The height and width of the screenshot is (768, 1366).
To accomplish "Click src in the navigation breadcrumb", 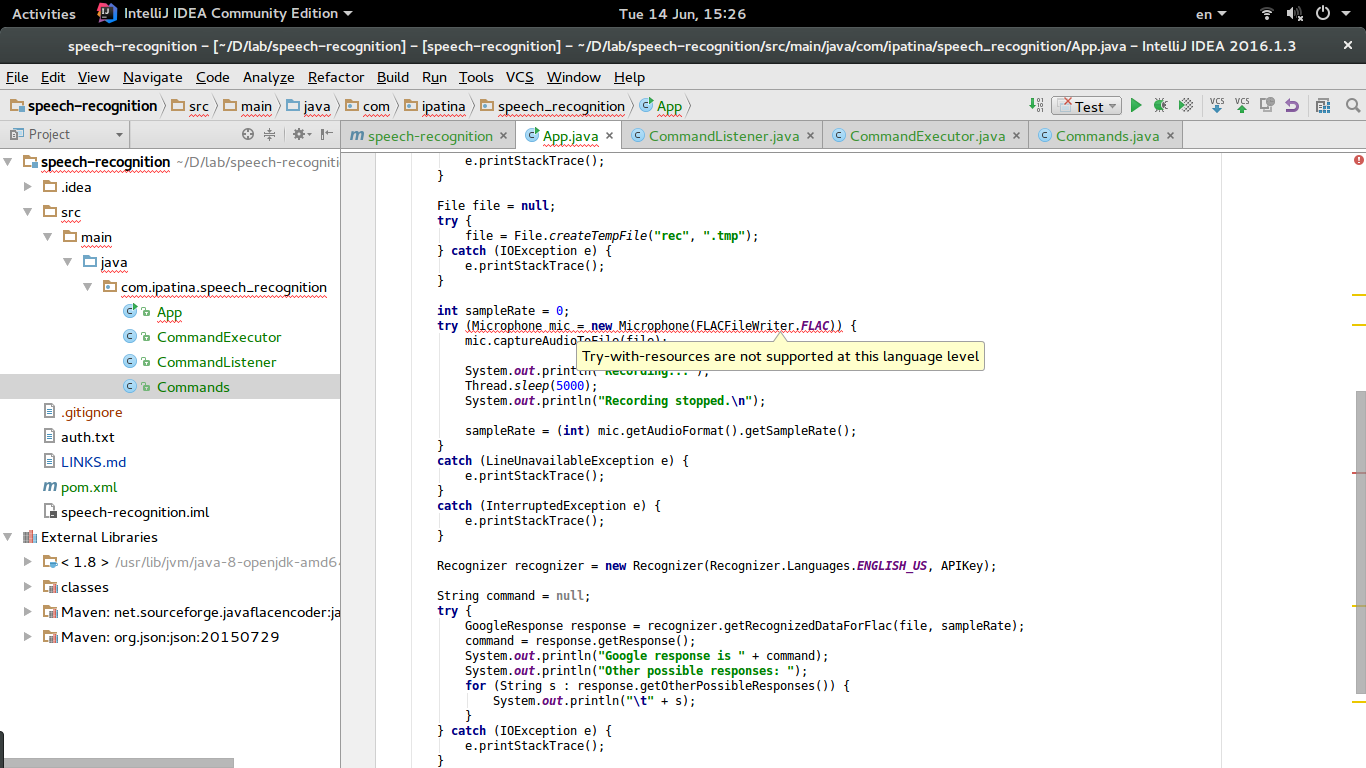I will (190, 106).
